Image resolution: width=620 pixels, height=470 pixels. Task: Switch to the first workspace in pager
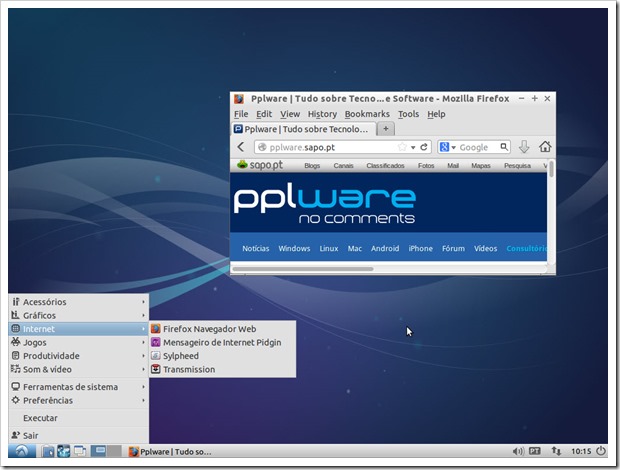click(98, 451)
